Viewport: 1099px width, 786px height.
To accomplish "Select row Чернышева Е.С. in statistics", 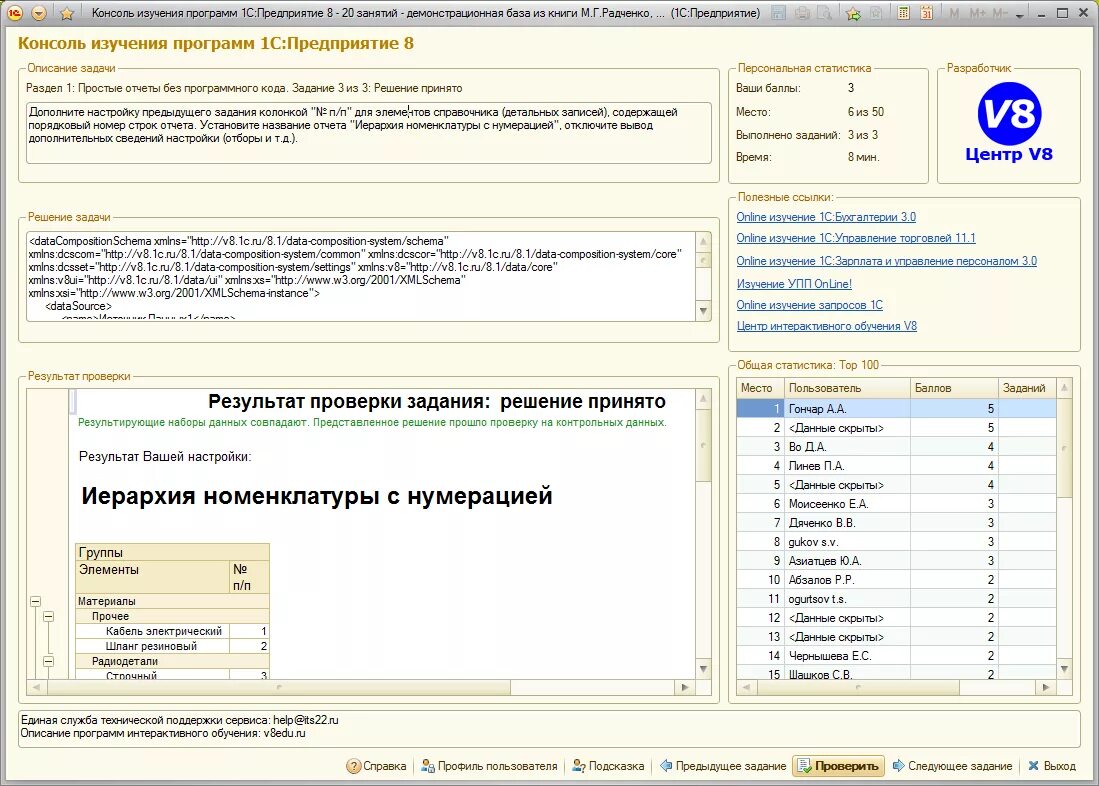I will coord(896,656).
